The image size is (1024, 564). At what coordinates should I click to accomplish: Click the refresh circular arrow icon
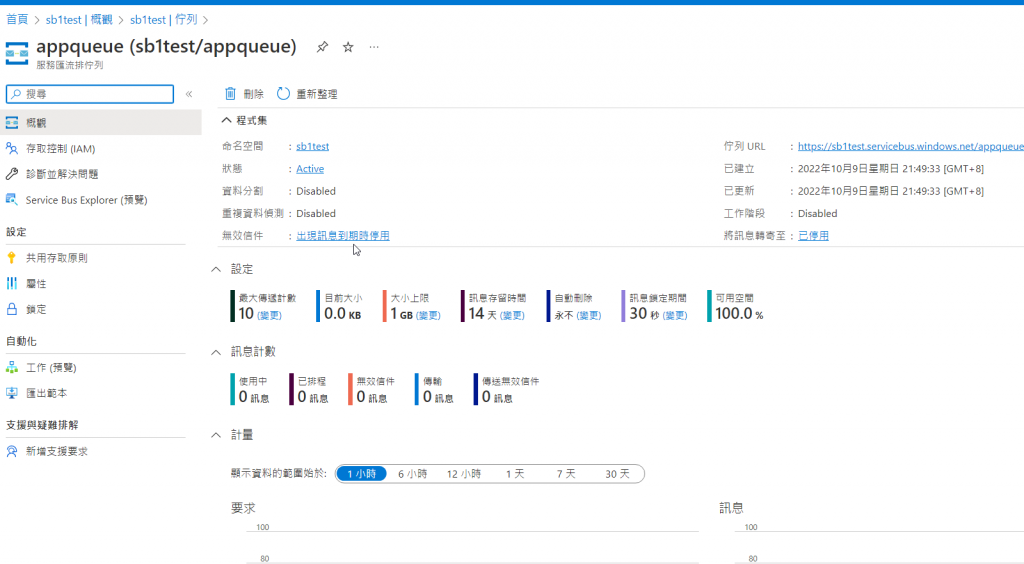point(283,94)
